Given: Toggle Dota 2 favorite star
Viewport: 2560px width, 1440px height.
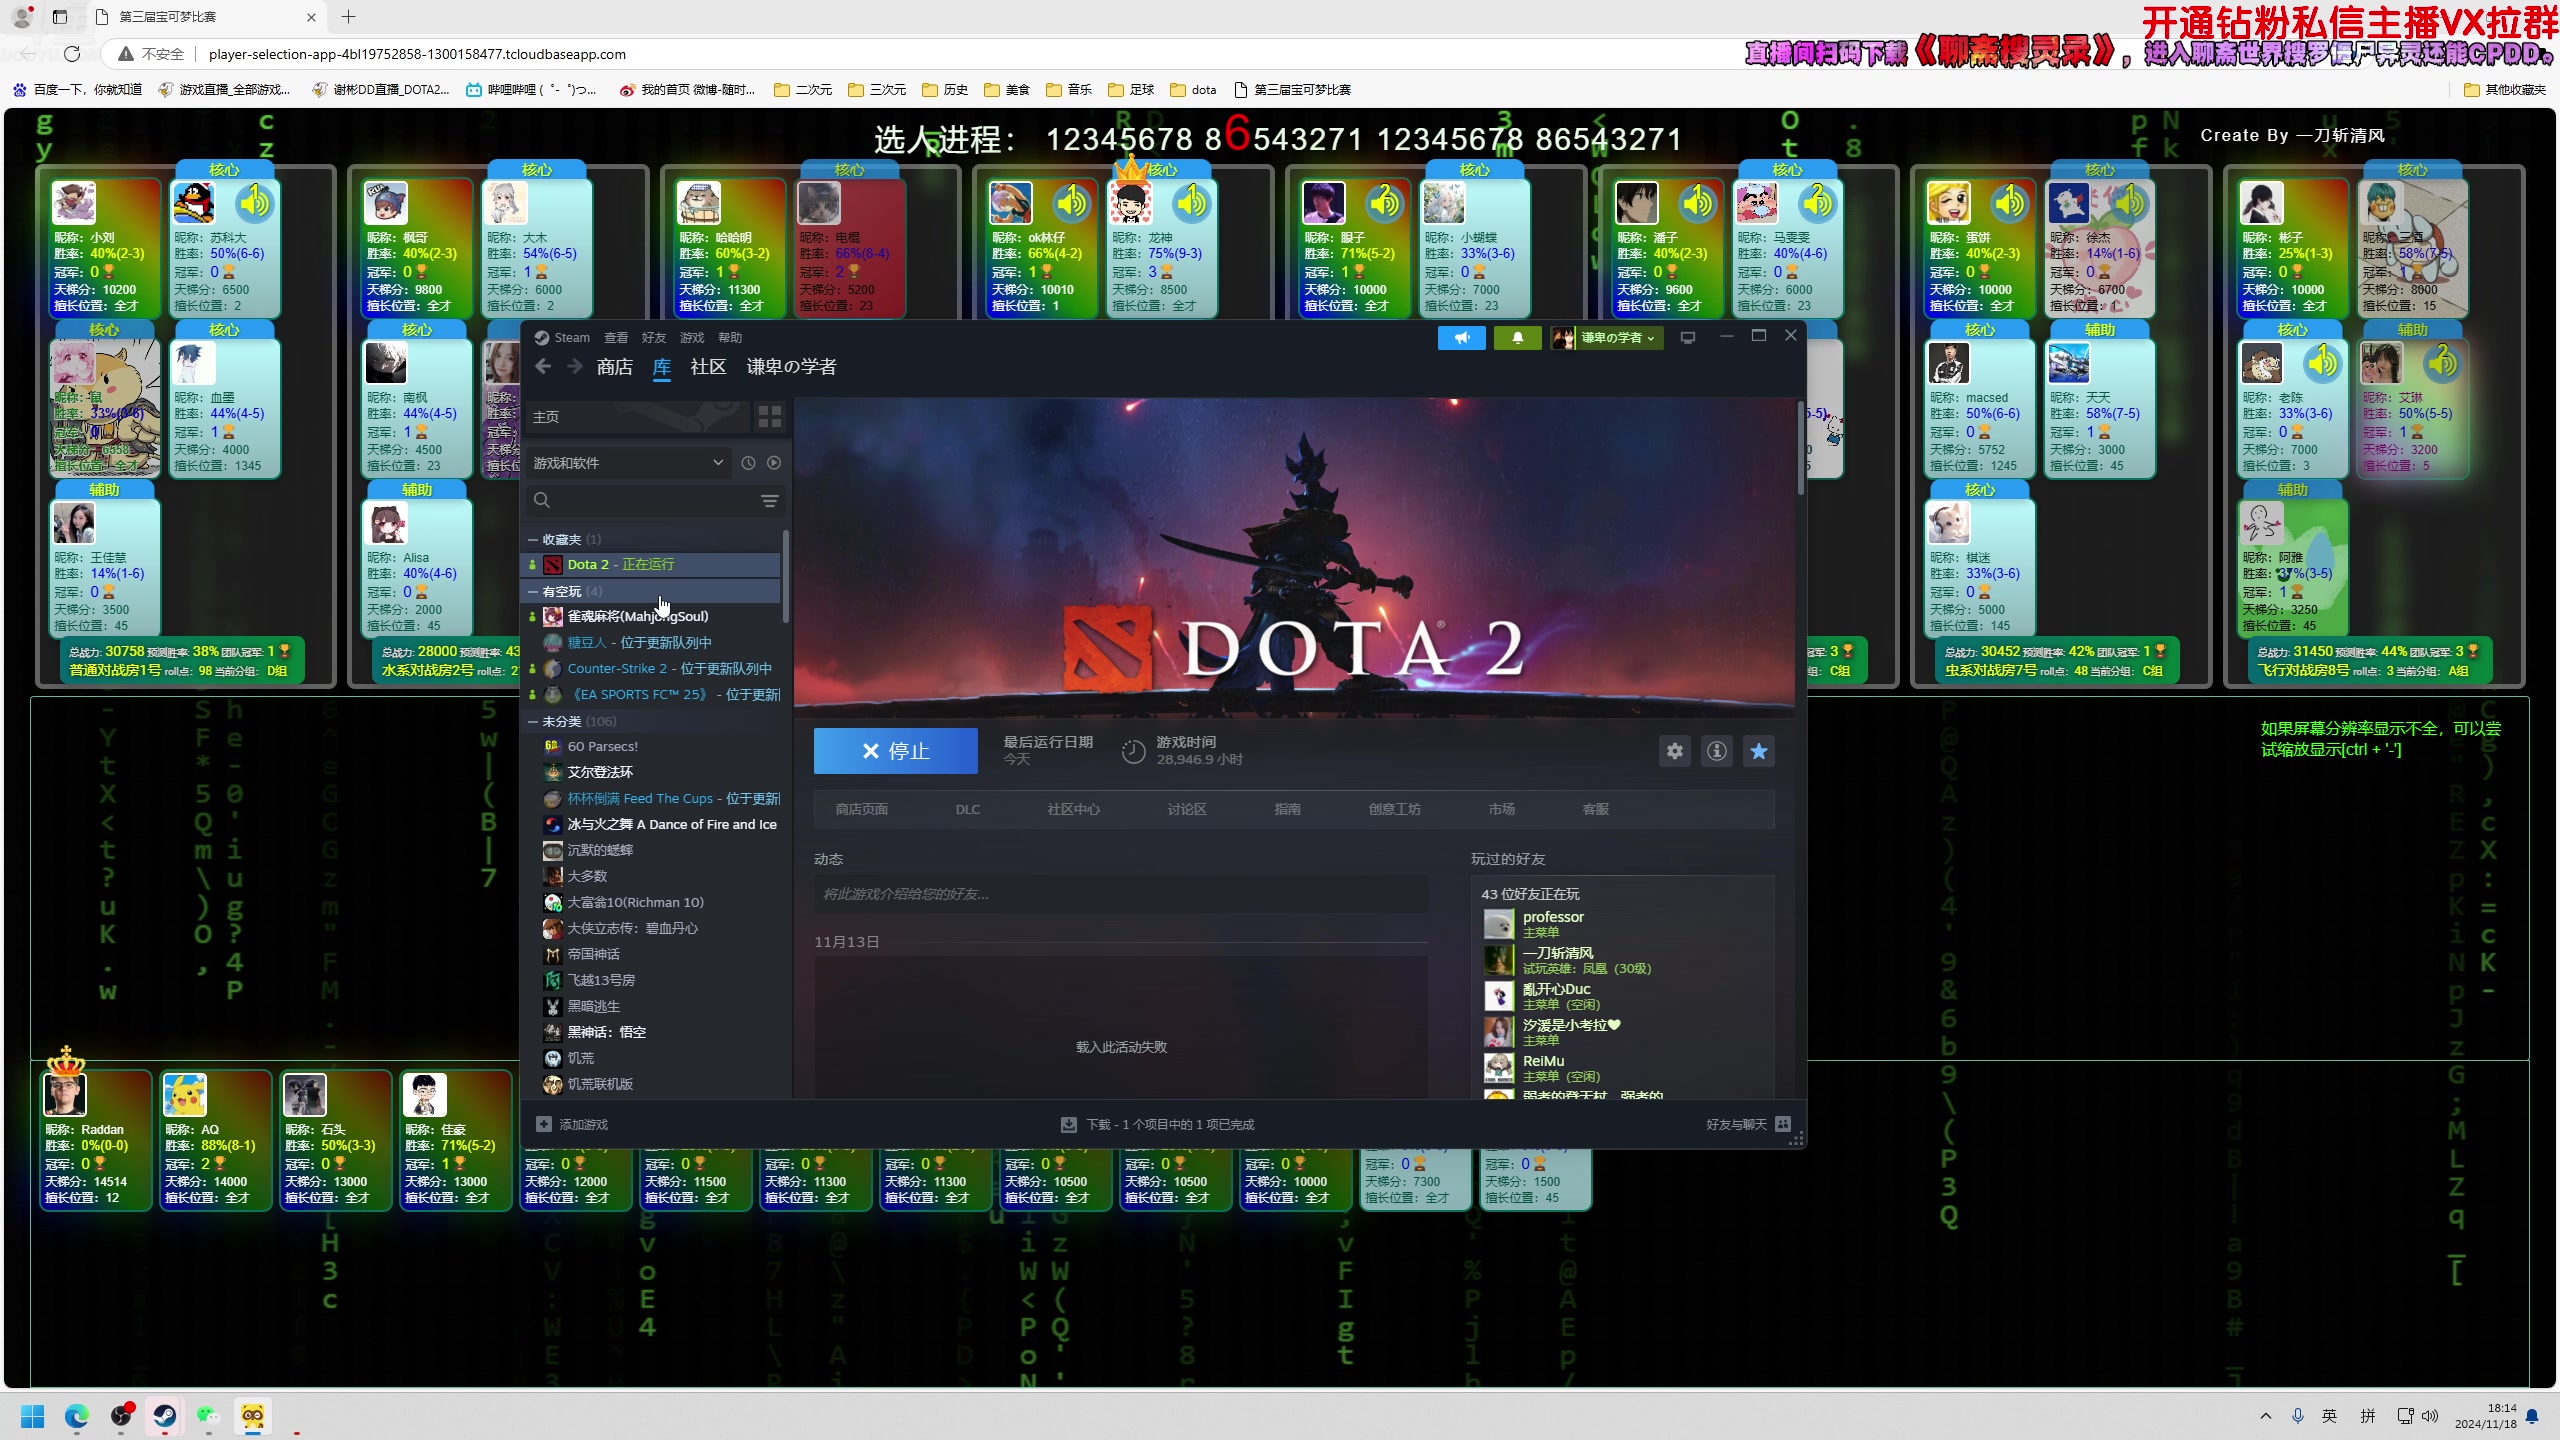Looking at the screenshot, I should coord(1759,751).
